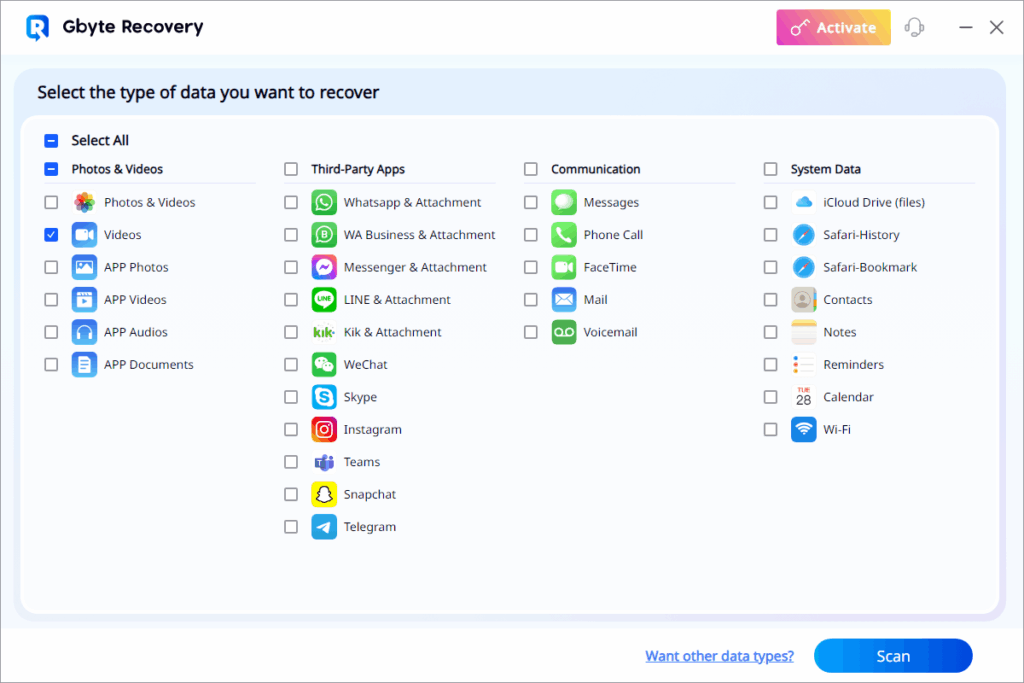The image size is (1024, 683).
Task: Tick the APP Photos checkbox
Action: click(x=51, y=267)
